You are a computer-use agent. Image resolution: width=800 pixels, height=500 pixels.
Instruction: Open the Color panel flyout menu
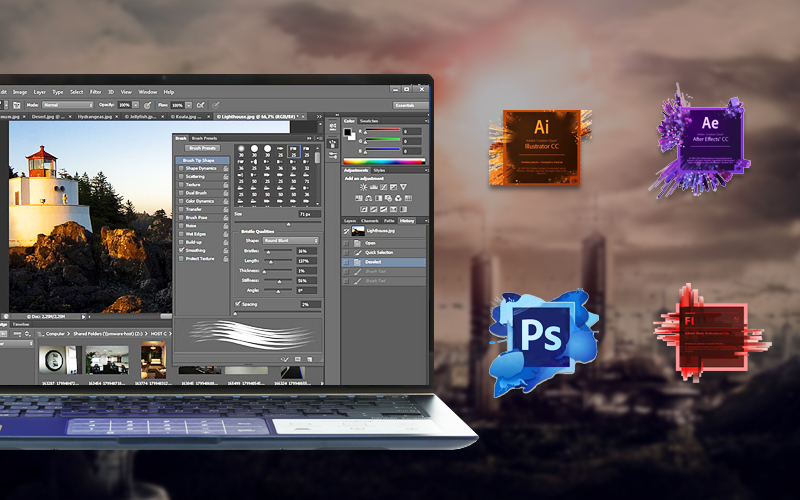(426, 121)
